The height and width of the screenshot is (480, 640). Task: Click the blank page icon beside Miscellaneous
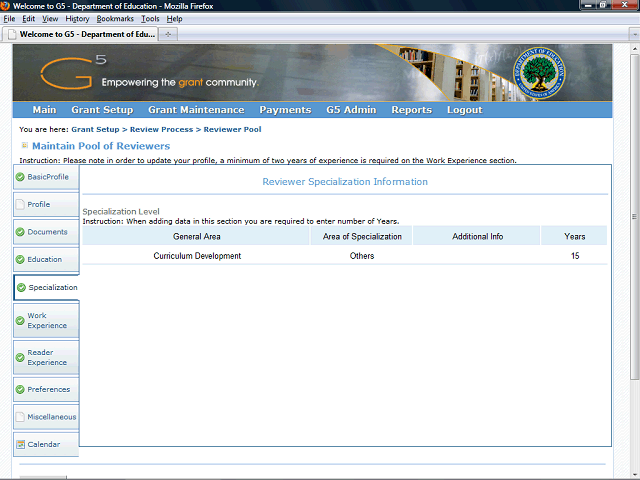[x=21, y=417]
